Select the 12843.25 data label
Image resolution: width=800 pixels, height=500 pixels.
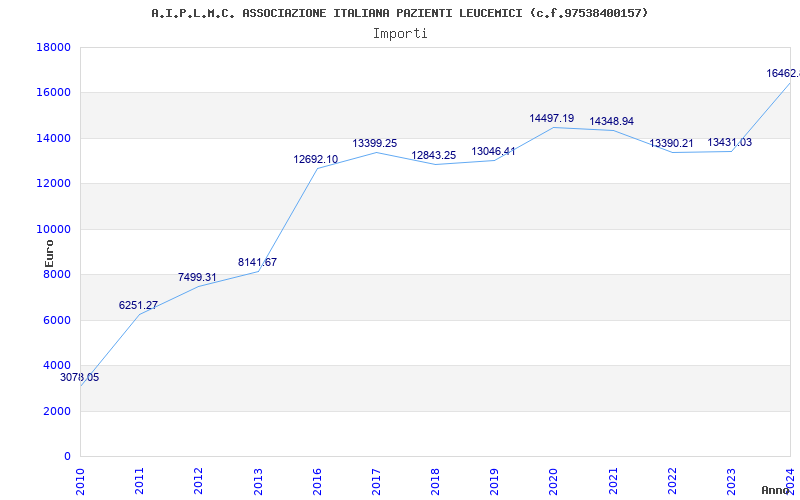[434, 156]
